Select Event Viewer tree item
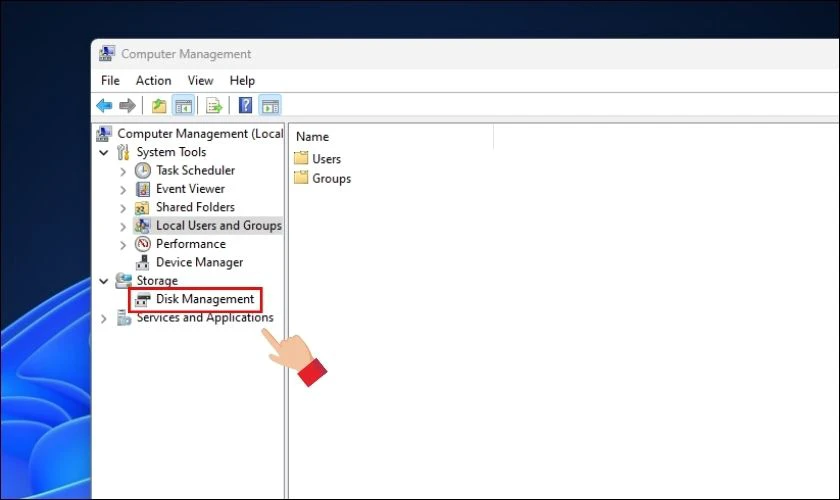This screenshot has height=500, width=840. (190, 189)
